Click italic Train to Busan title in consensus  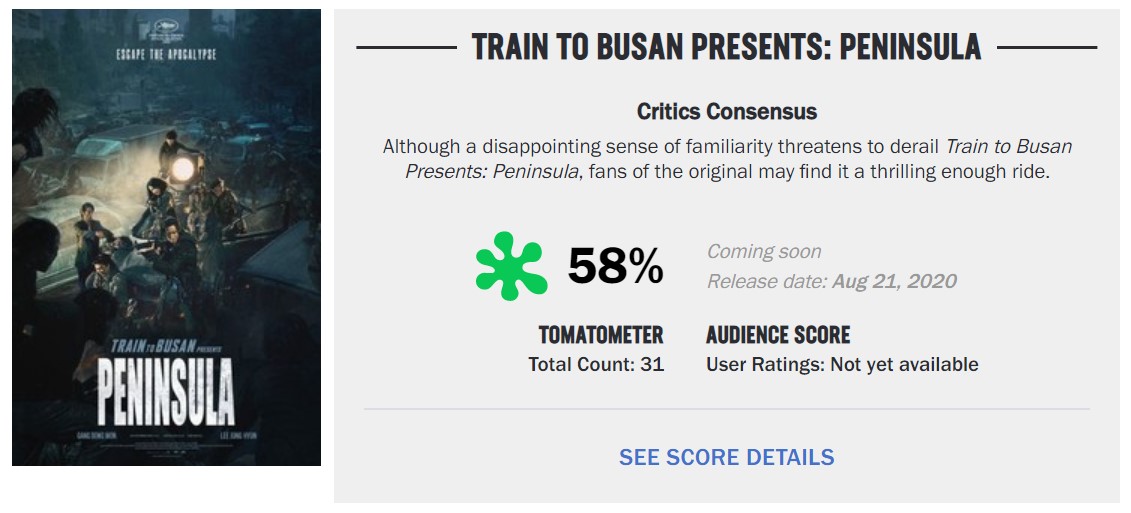click(1008, 147)
